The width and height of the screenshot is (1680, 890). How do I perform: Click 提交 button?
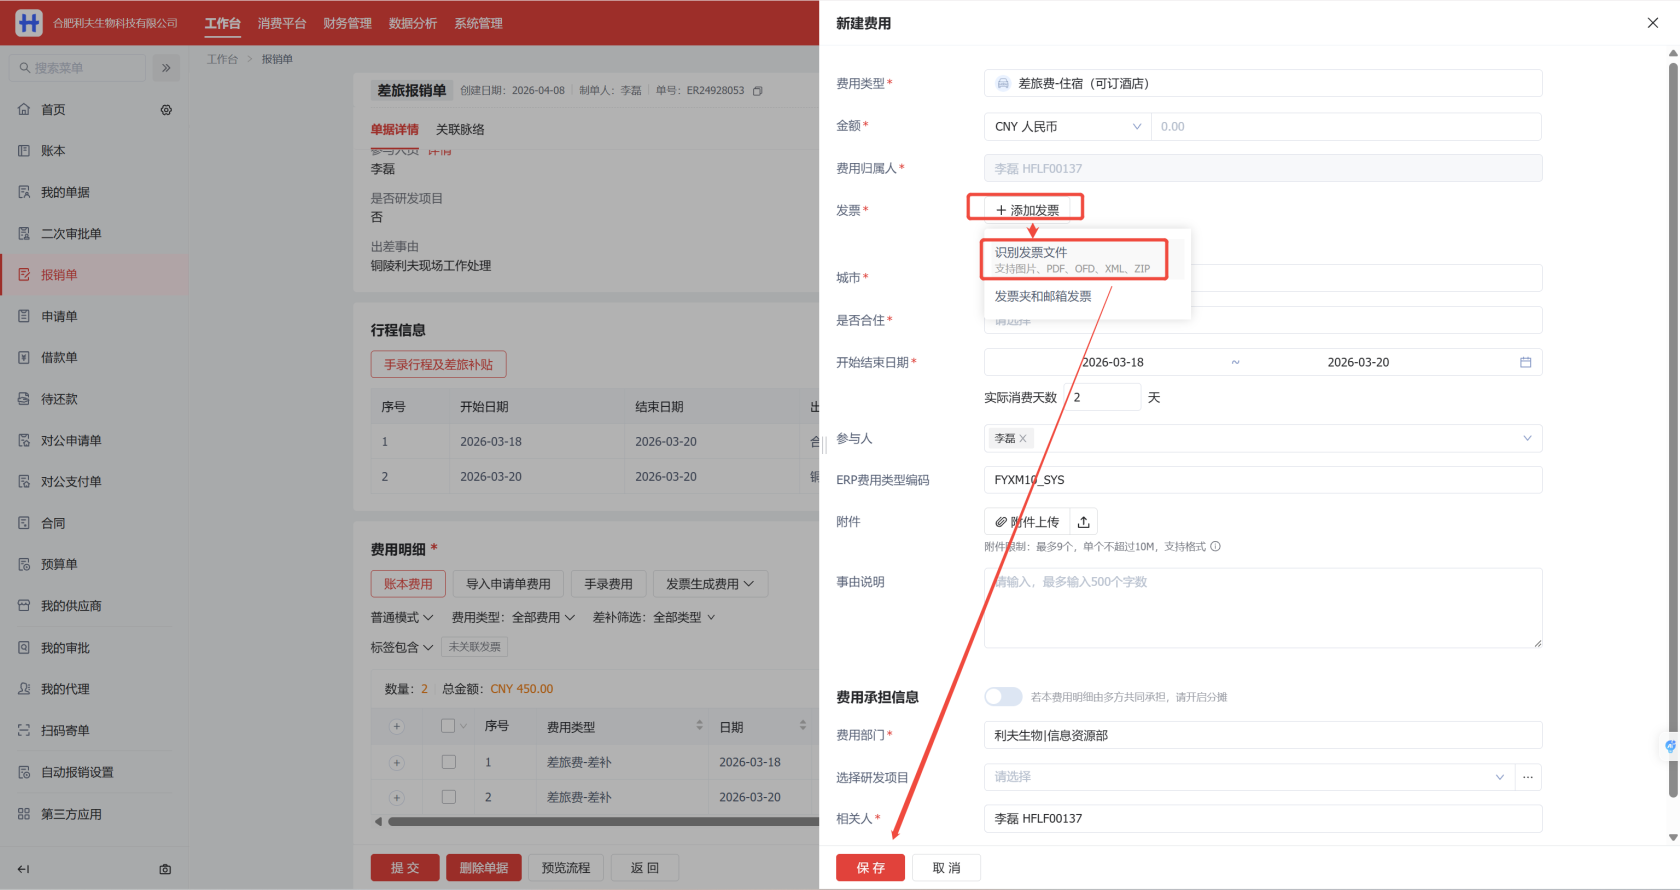(405, 867)
